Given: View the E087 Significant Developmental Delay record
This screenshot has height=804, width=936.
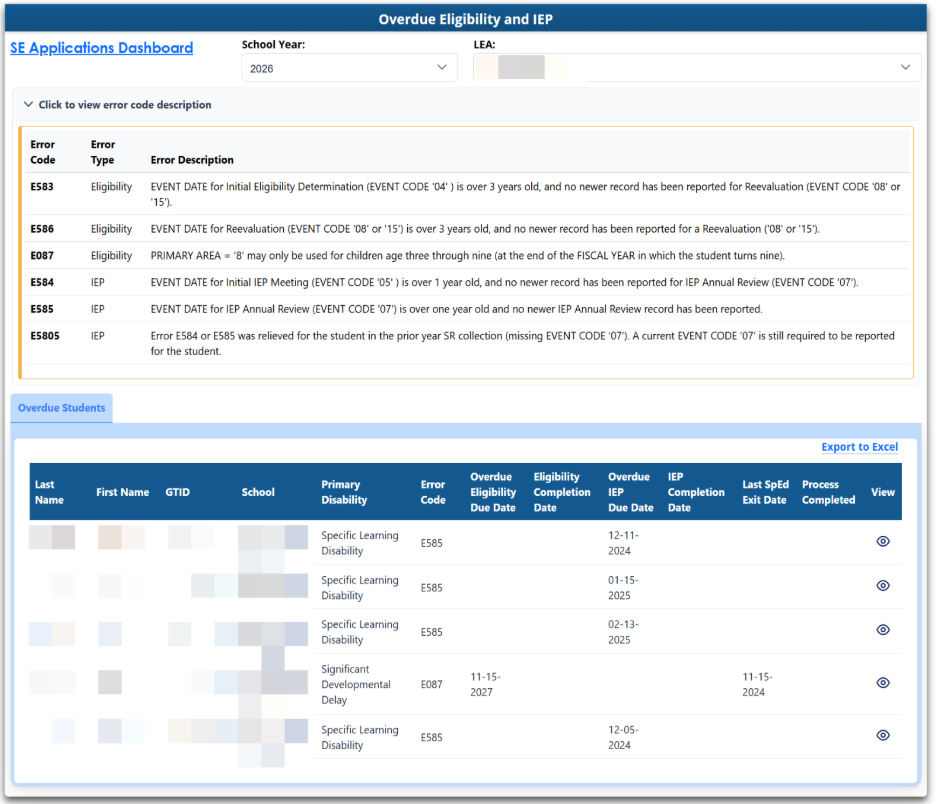Looking at the screenshot, I should tap(882, 683).
